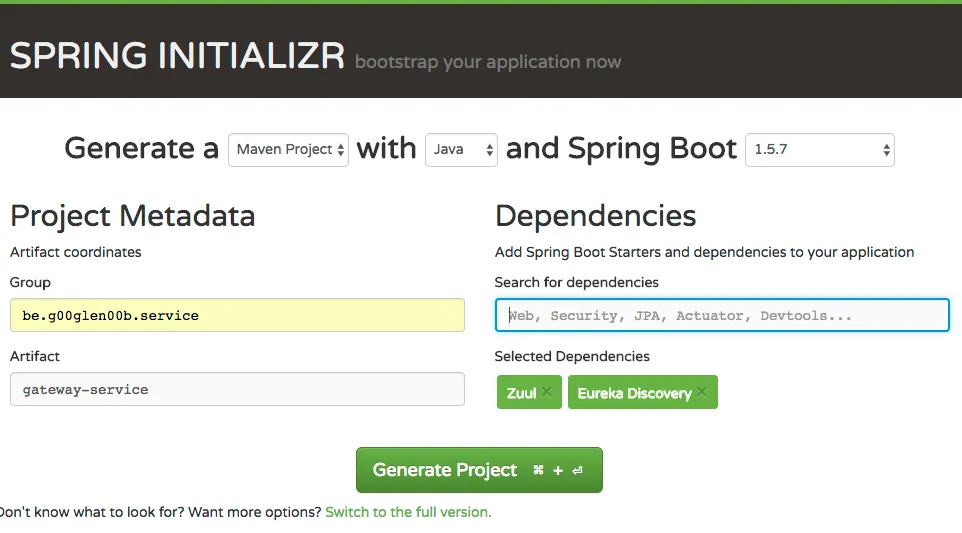Viewport: 962px width, 533px height.
Task: Click the bootstrap your application now tagline
Action: (488, 62)
